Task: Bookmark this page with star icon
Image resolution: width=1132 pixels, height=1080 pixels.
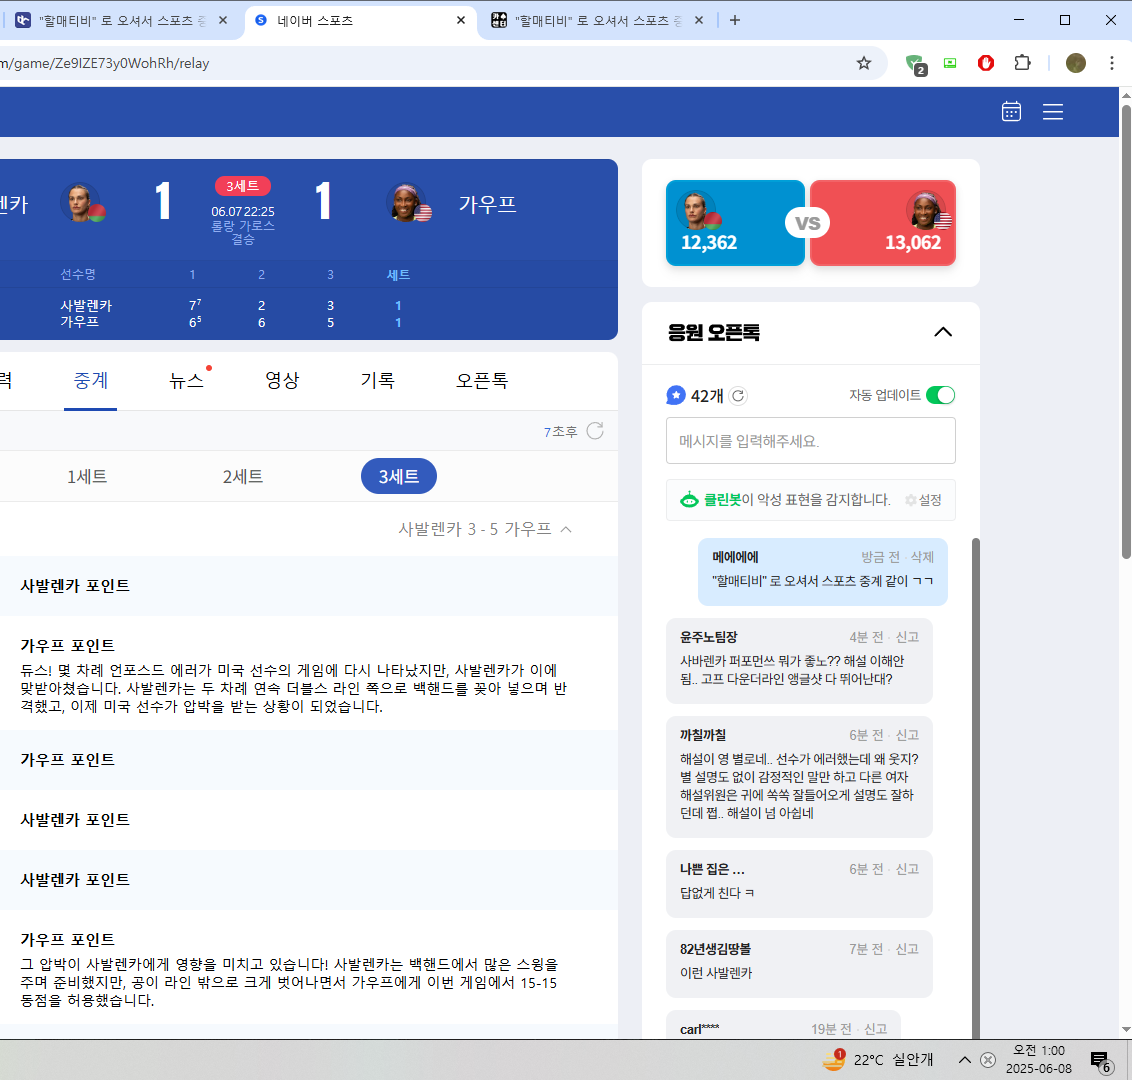Action: (x=864, y=63)
